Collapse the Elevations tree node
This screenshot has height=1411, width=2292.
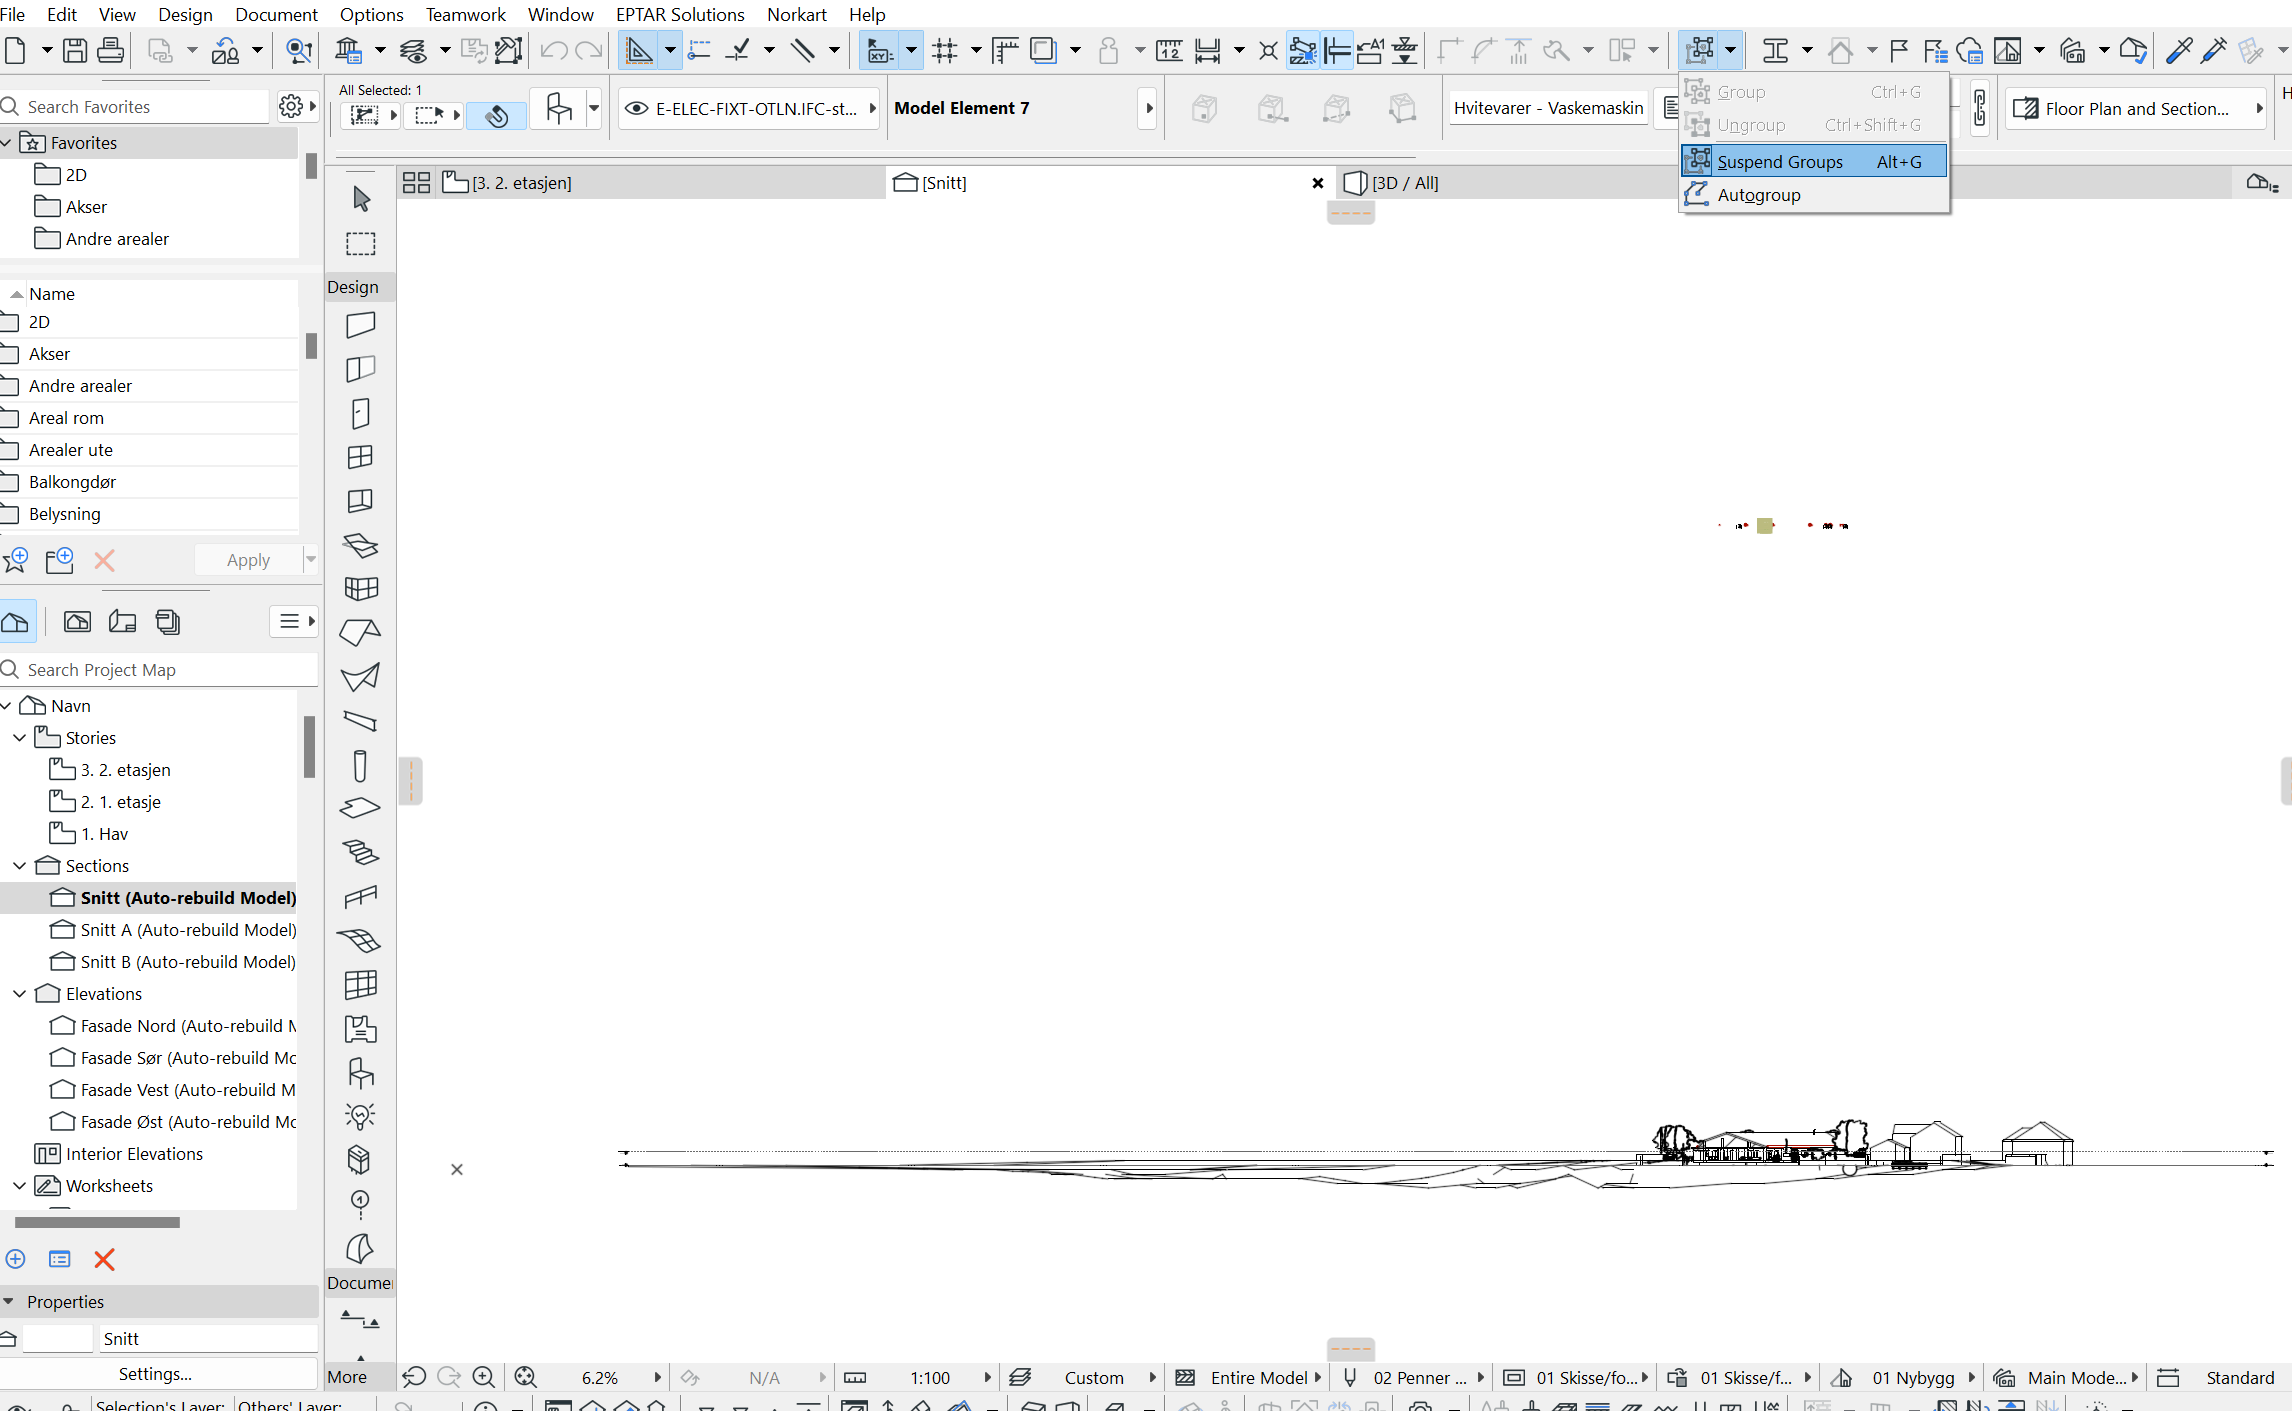click(20, 994)
